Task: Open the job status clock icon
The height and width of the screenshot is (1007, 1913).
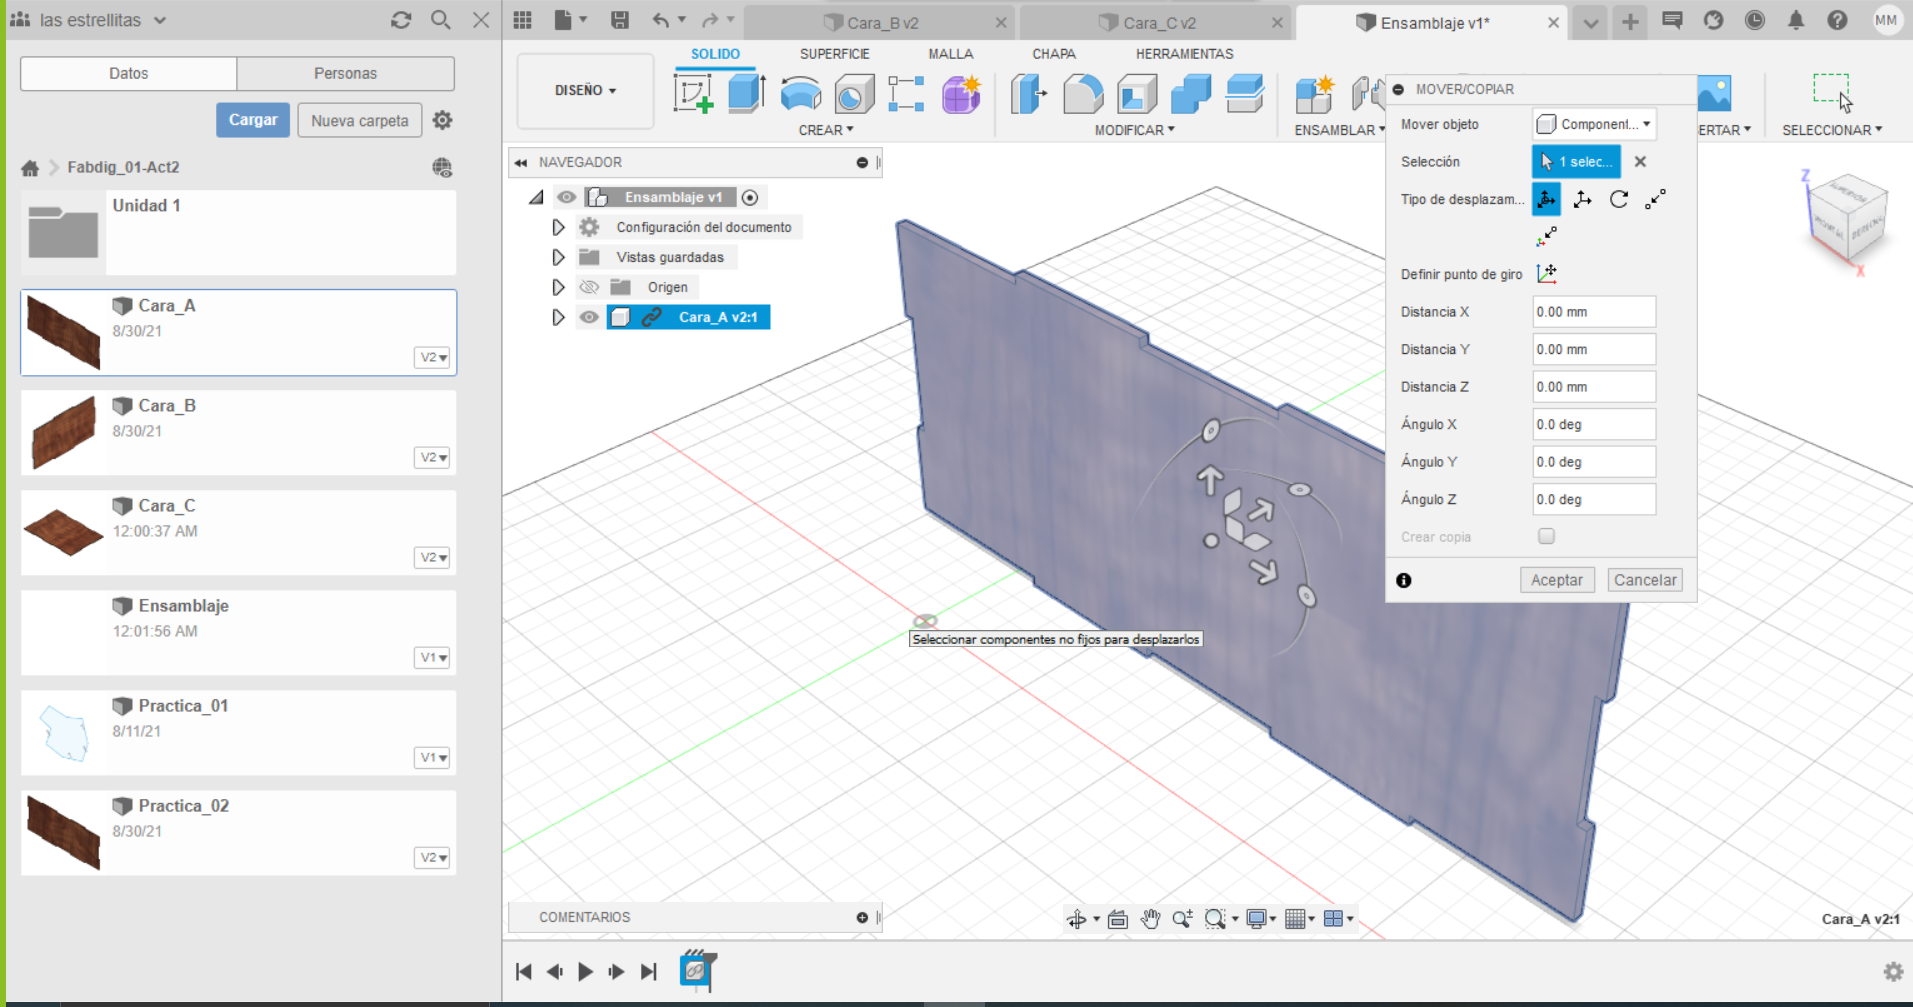Action: coord(1754,20)
